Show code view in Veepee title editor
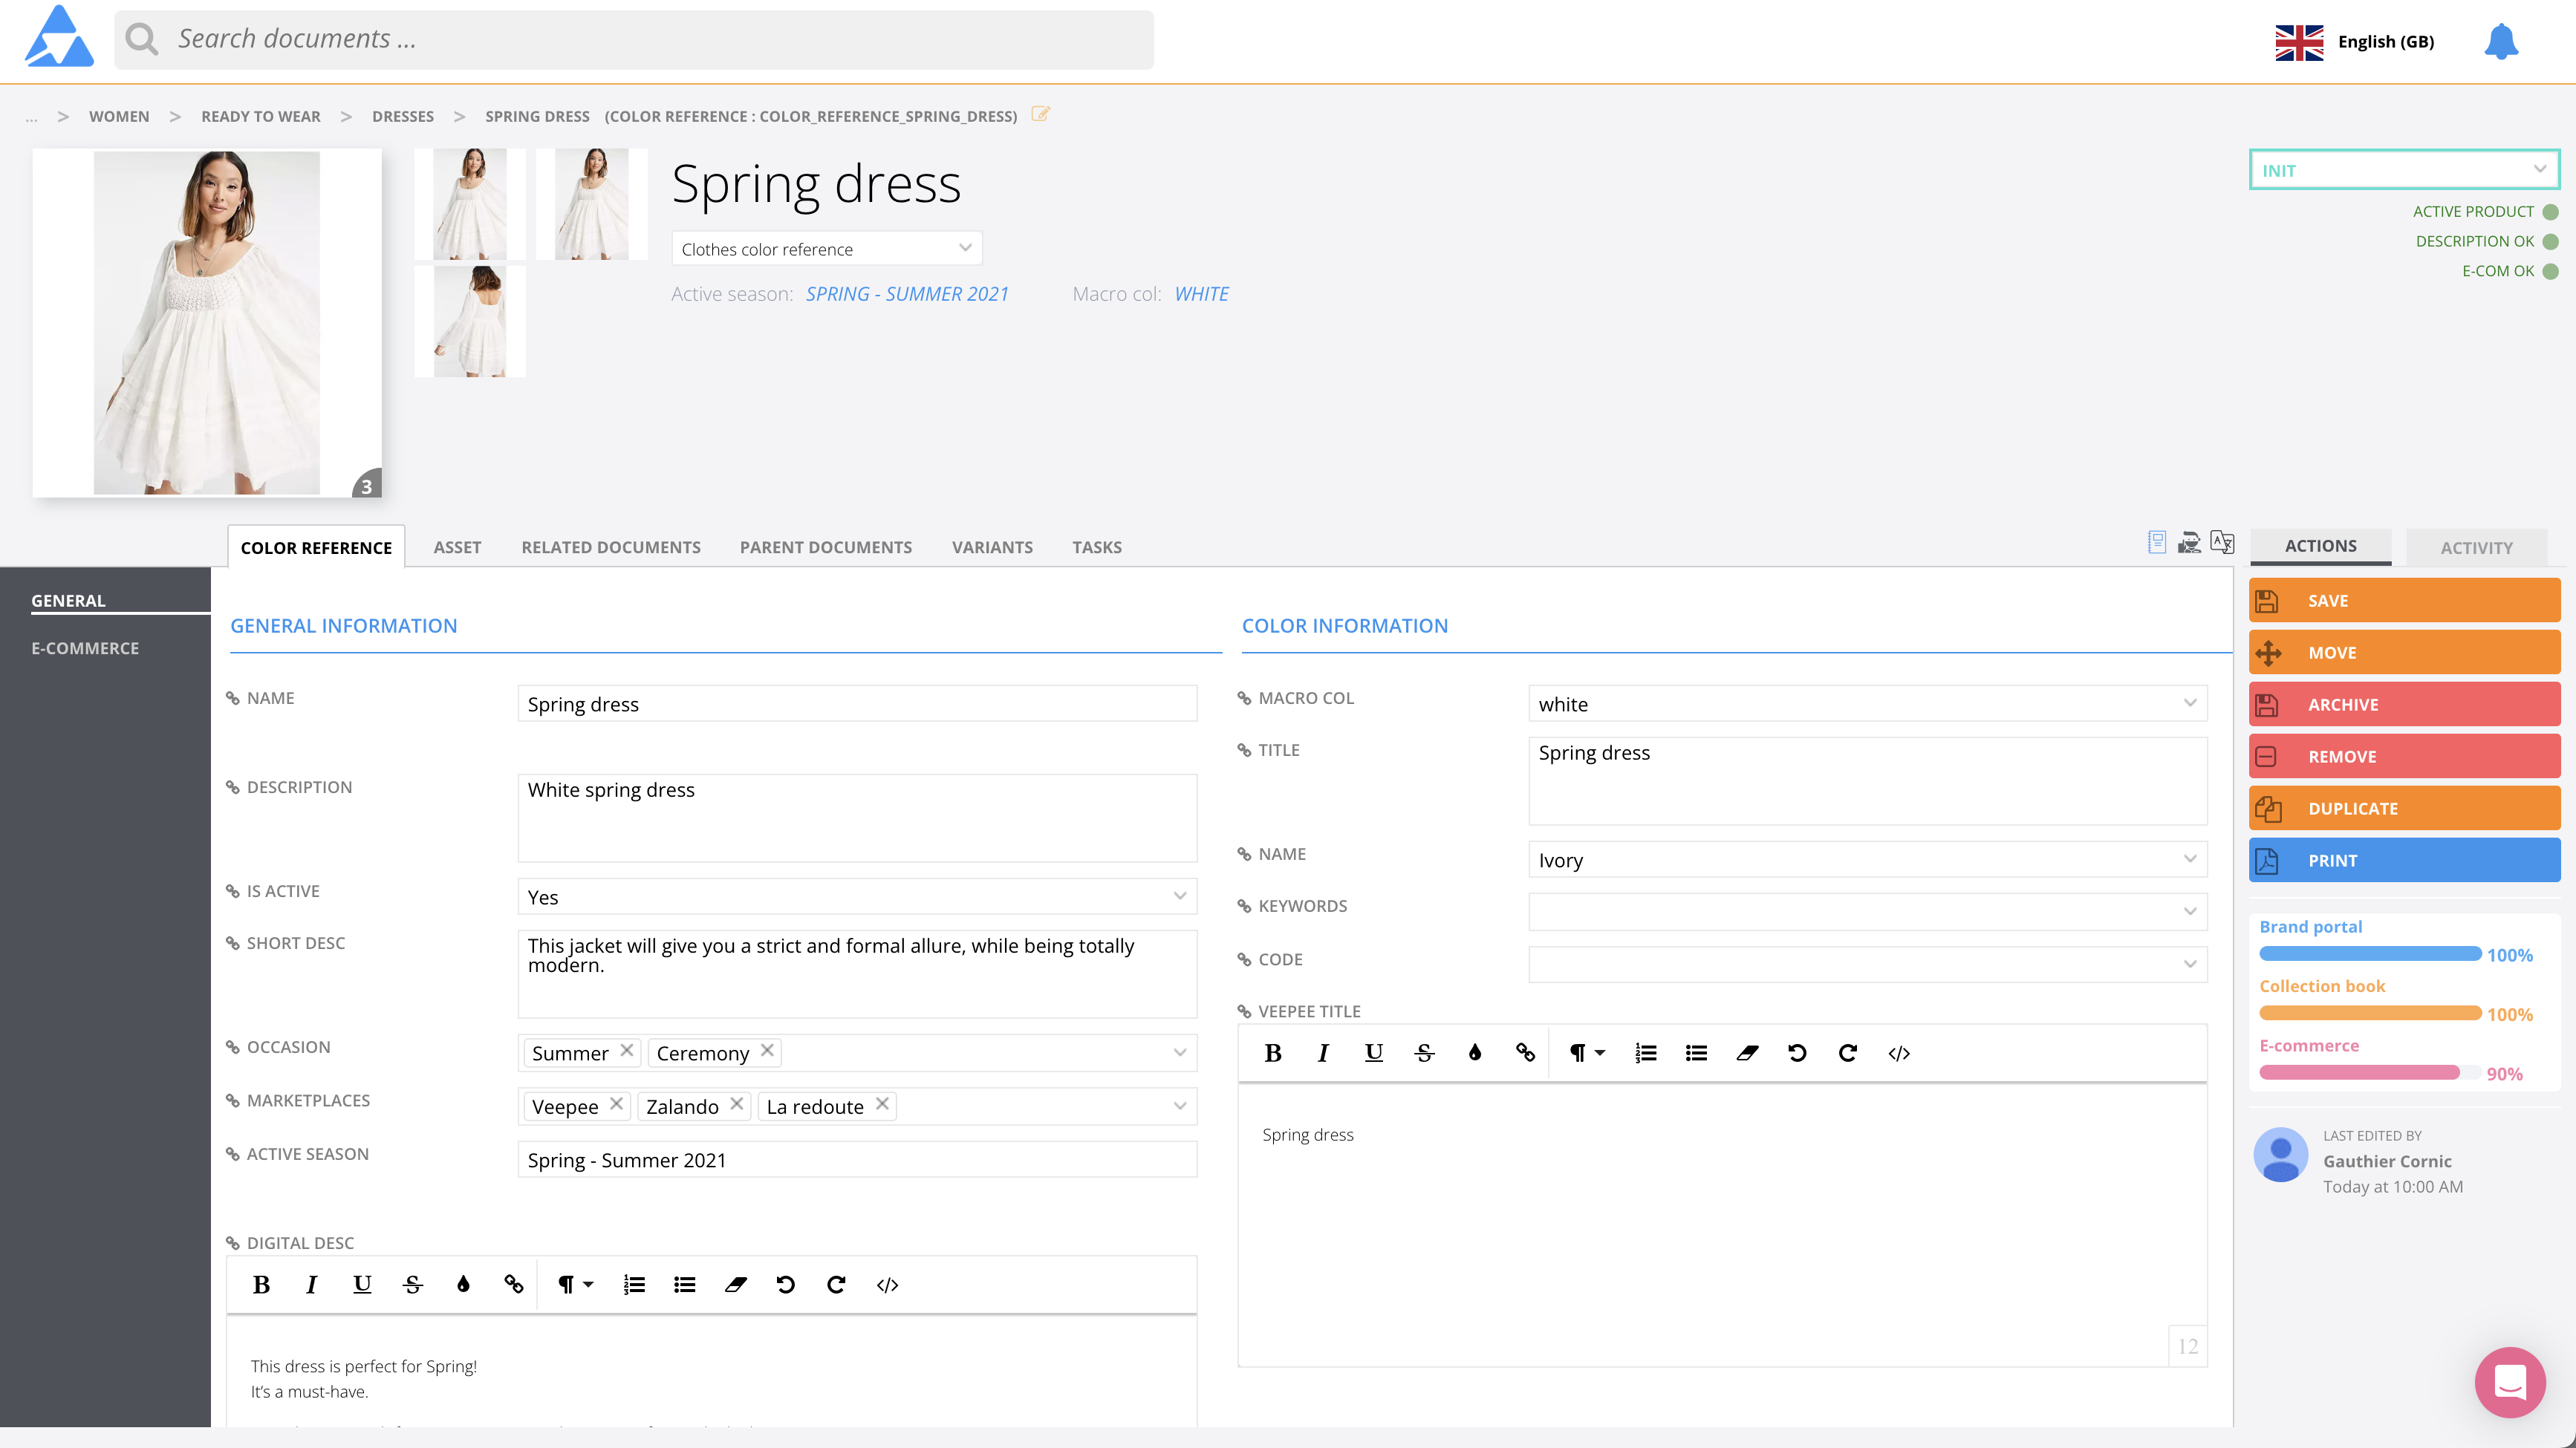Image resolution: width=2576 pixels, height=1448 pixels. pyautogui.click(x=1899, y=1053)
